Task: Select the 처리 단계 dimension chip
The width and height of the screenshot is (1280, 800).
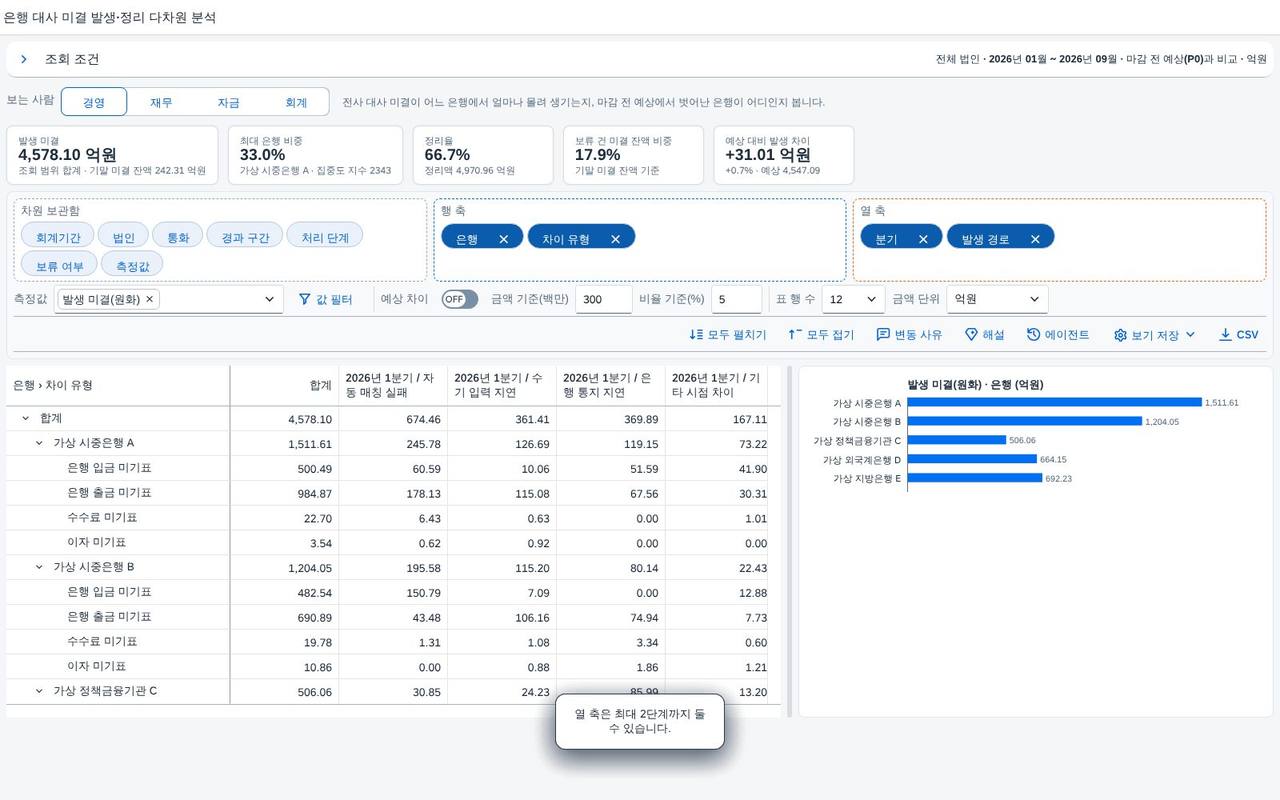Action: (x=325, y=236)
